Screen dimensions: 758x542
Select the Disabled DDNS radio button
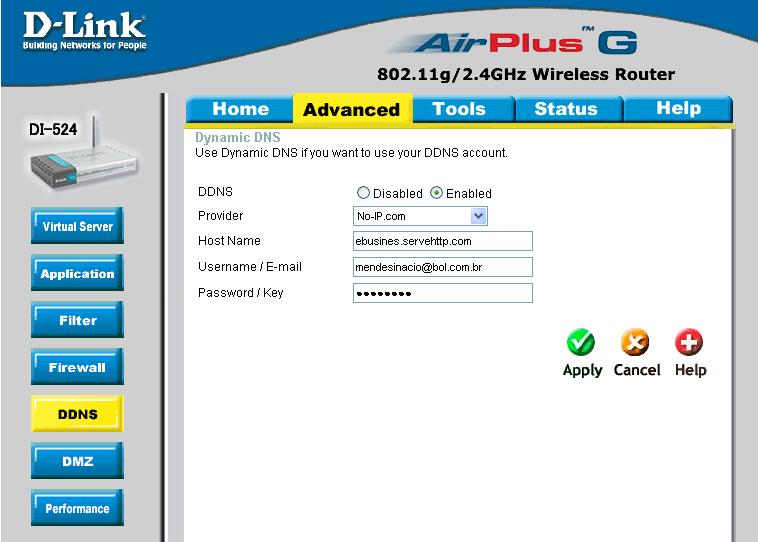[x=363, y=193]
